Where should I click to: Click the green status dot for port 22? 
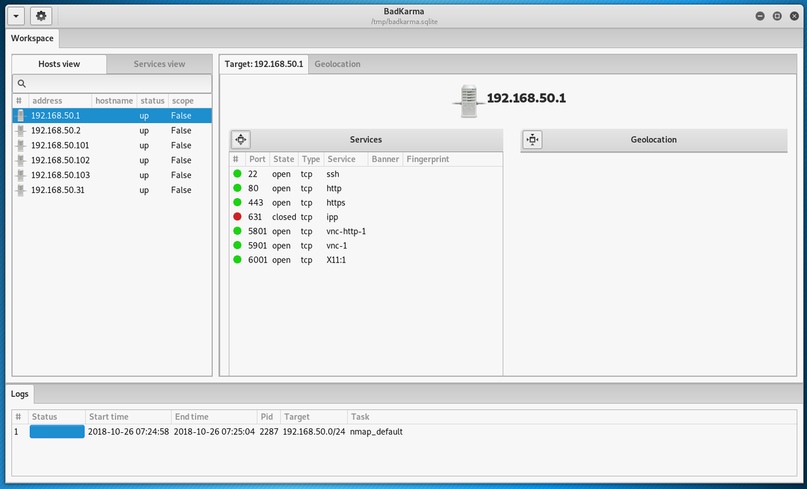[238, 174]
